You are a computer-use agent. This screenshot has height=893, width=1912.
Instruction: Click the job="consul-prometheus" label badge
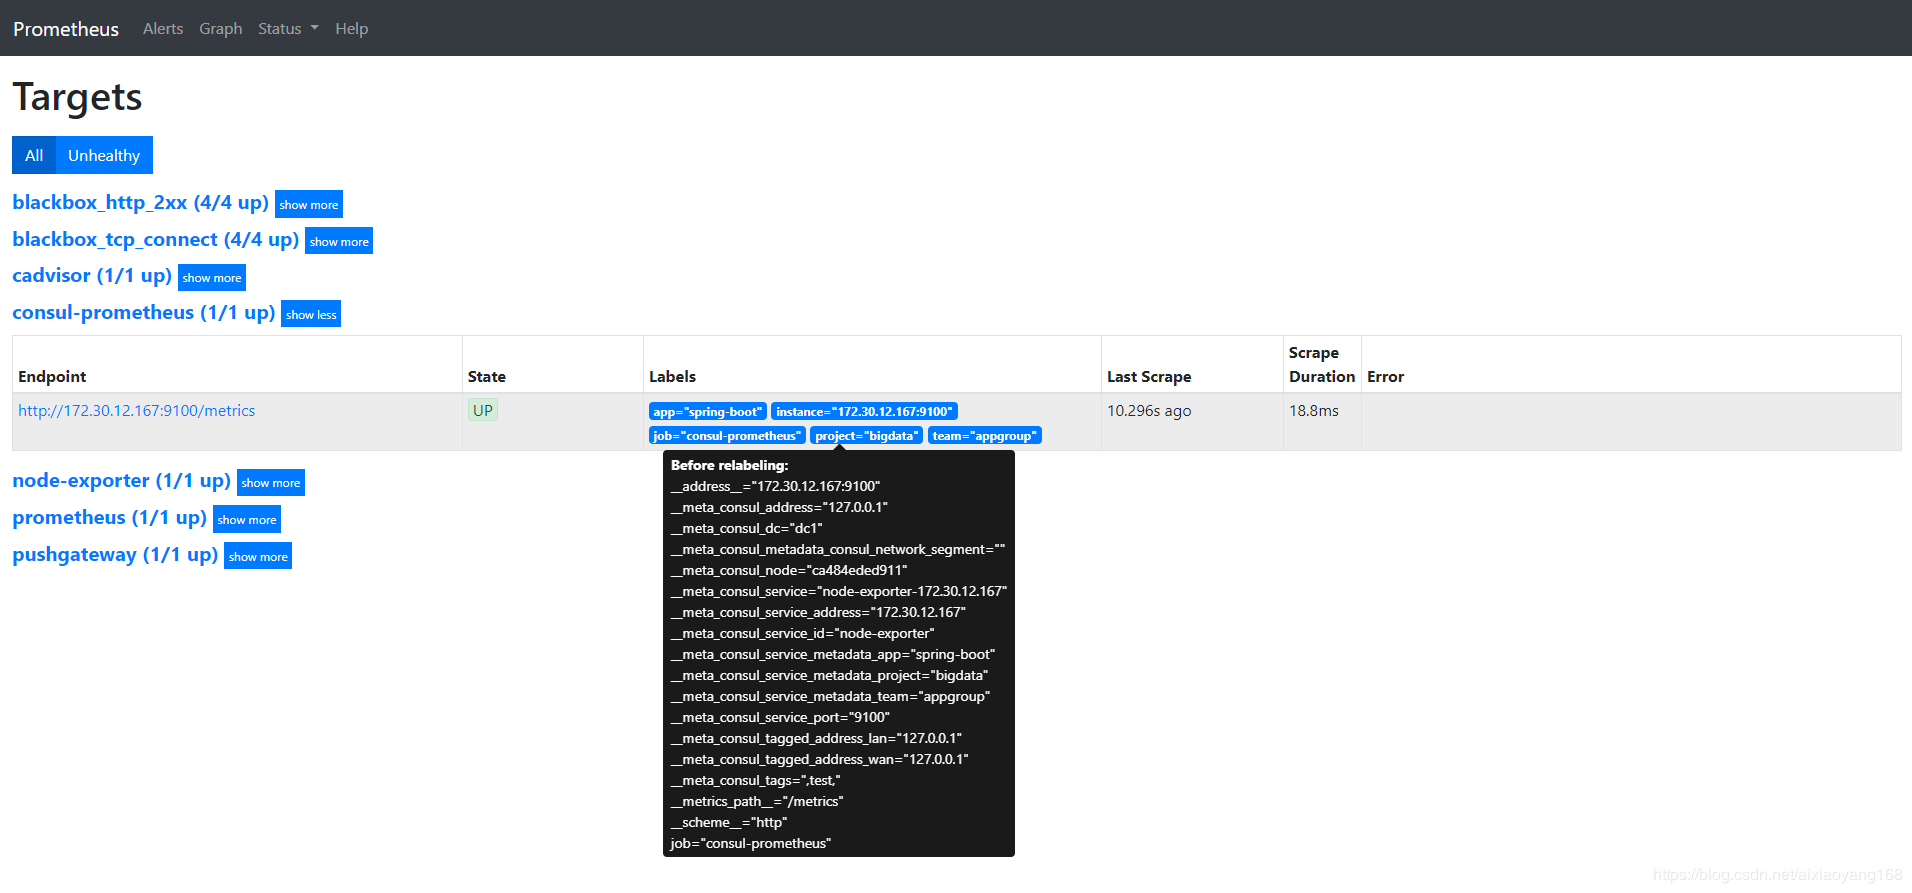coord(727,436)
